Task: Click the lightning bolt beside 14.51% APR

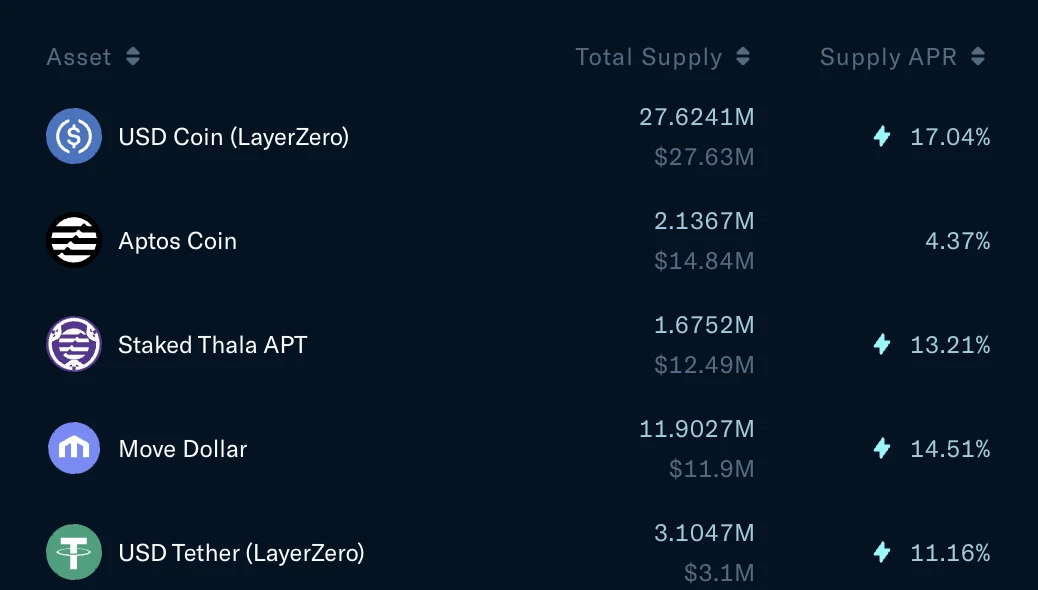Action: click(882, 449)
